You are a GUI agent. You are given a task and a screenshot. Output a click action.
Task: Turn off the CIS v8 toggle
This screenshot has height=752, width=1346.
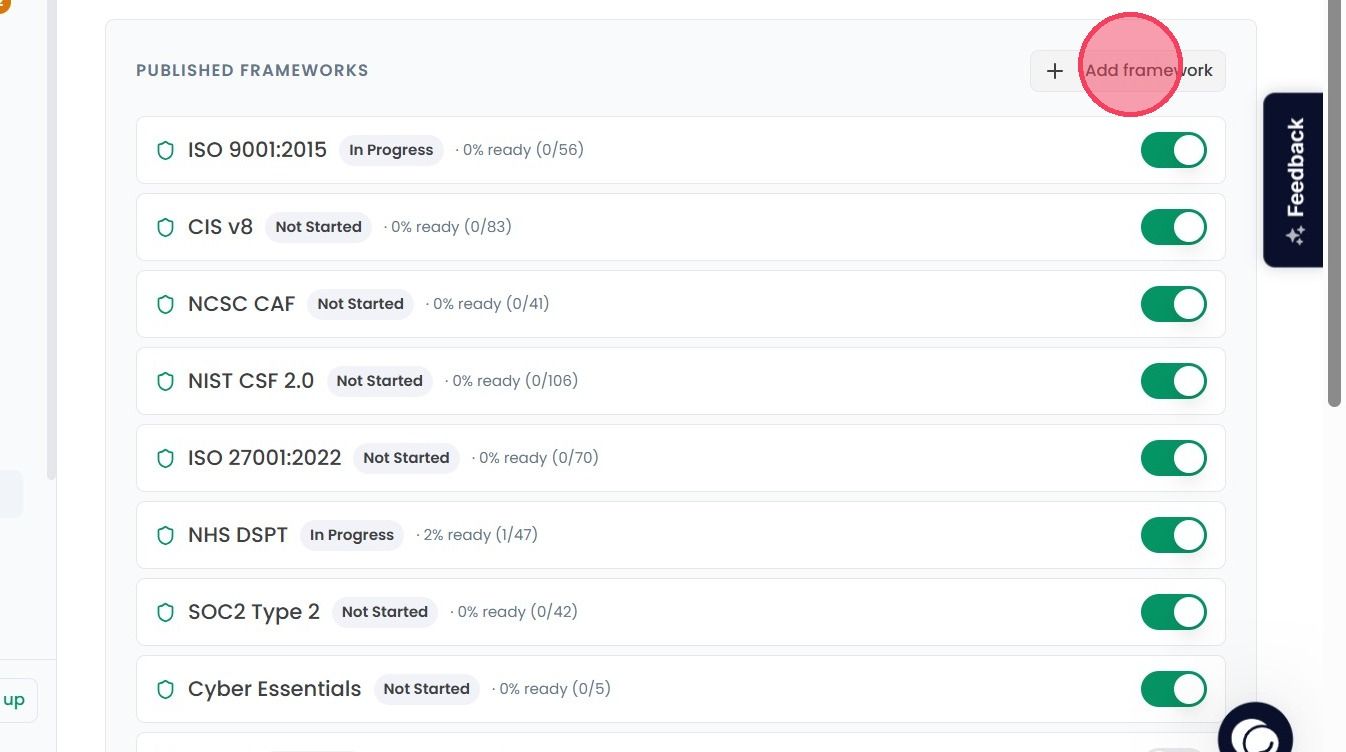1174,227
